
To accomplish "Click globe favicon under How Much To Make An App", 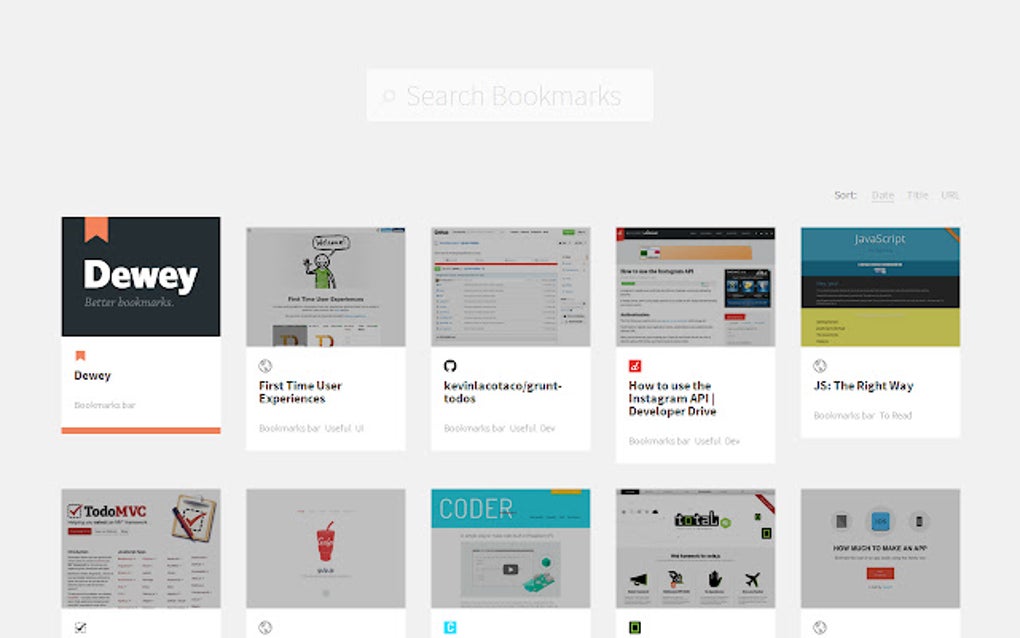I will [820, 628].
